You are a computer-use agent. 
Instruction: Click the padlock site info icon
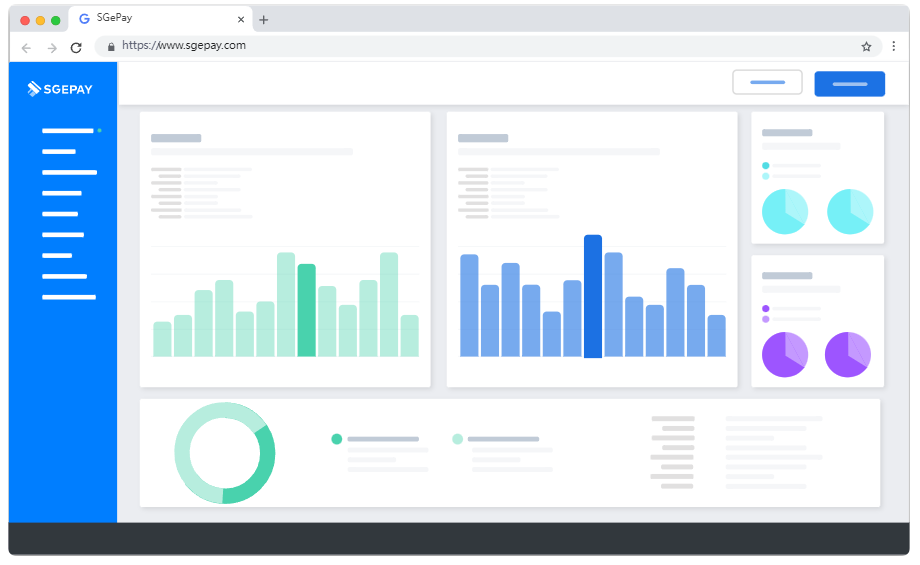tap(111, 46)
